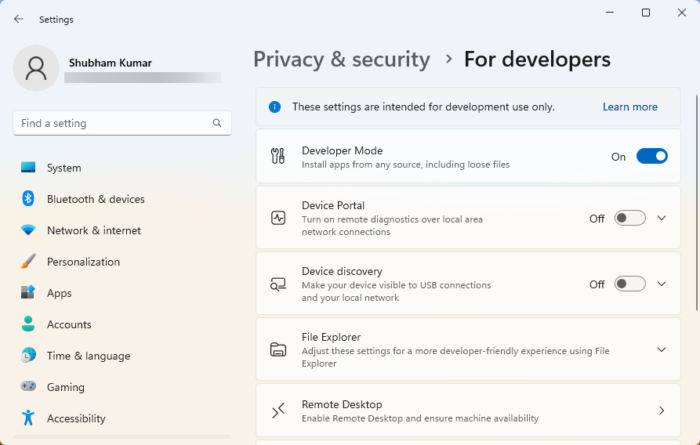The width and height of the screenshot is (700, 445).
Task: Click the Developer Mode tools icon
Action: (x=278, y=156)
